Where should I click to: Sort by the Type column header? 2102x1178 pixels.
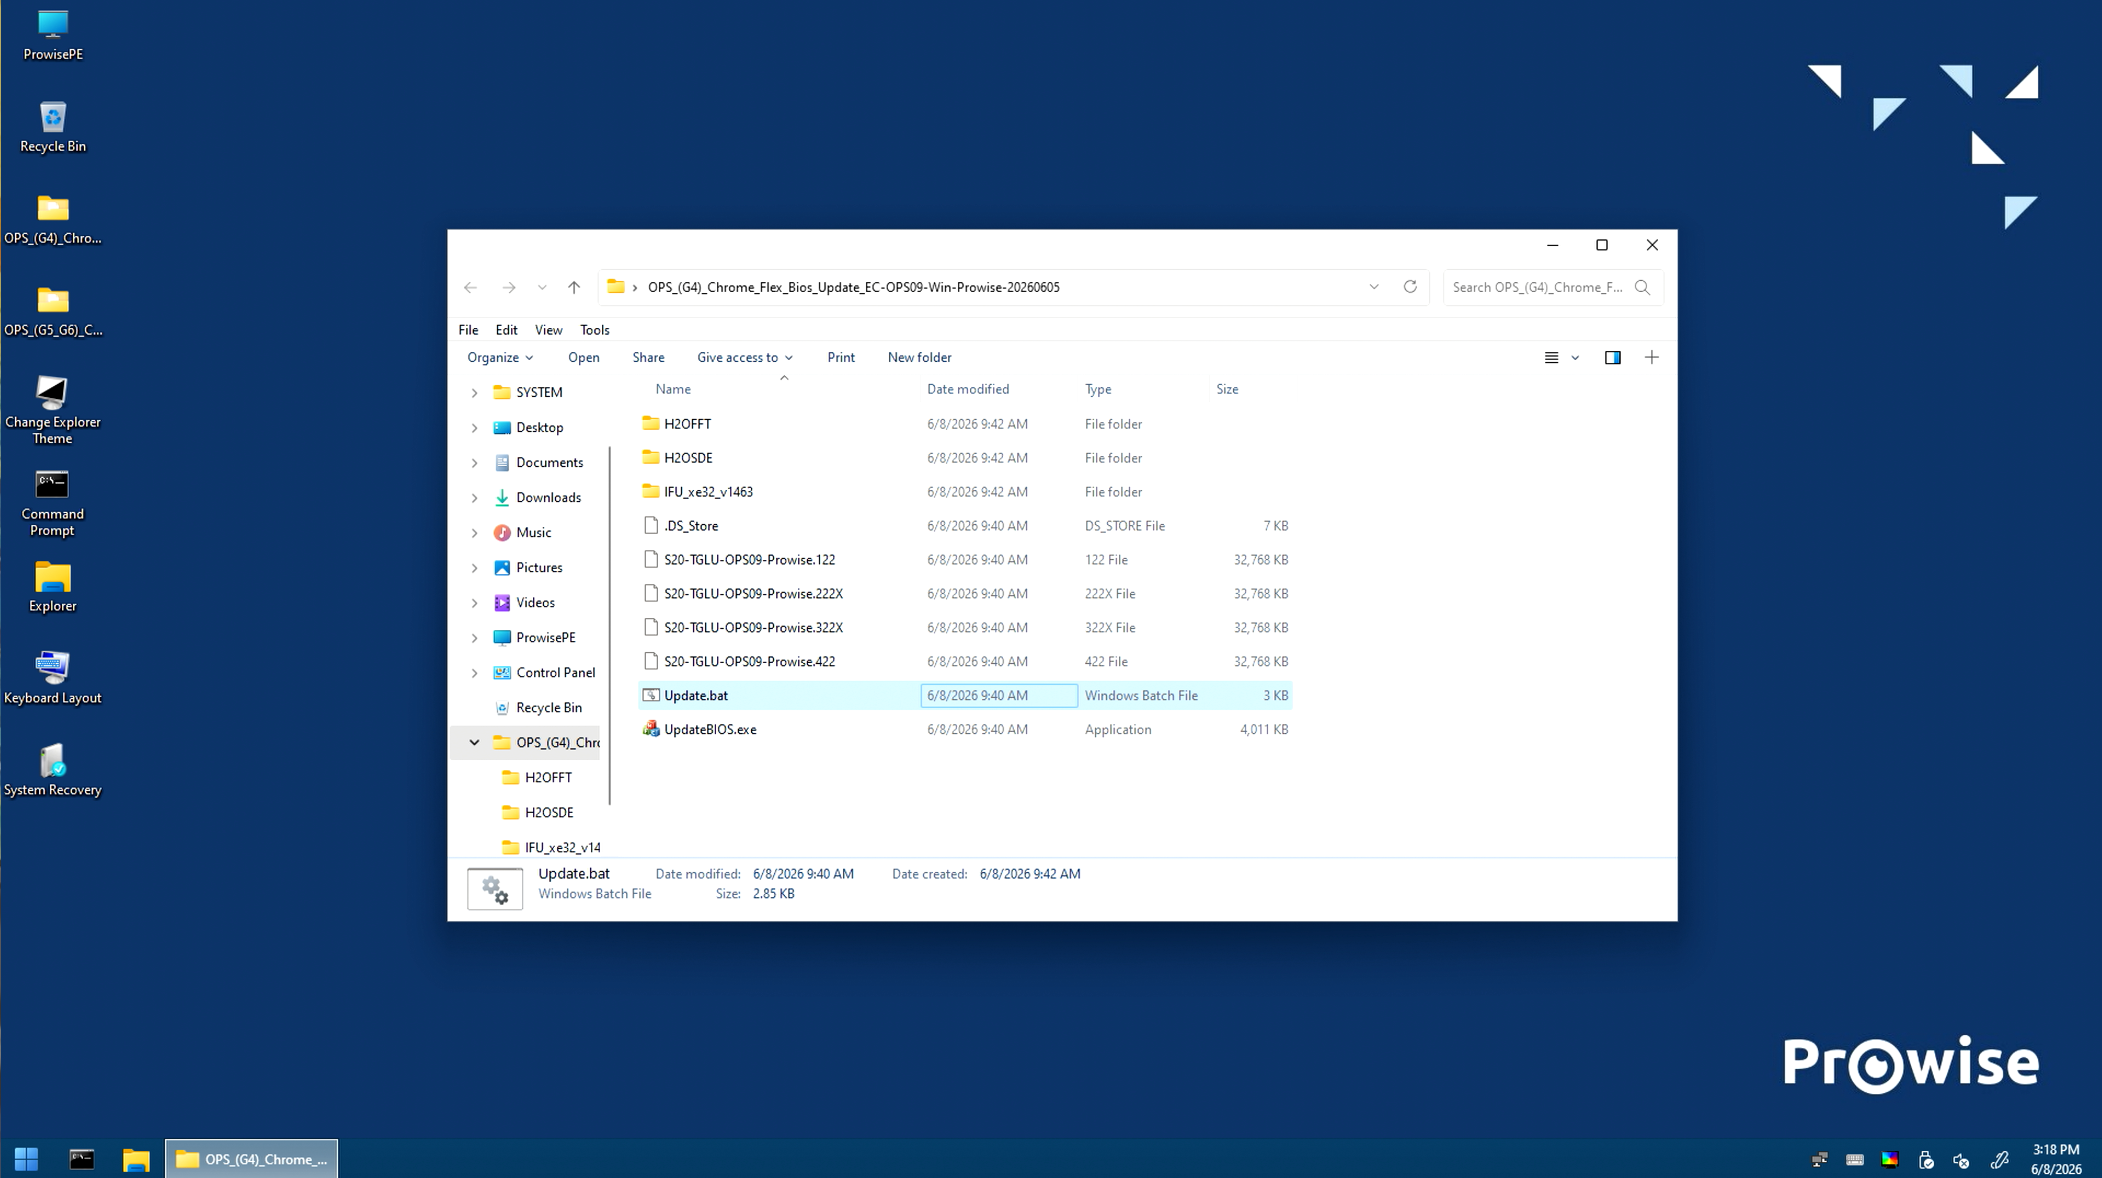point(1098,389)
